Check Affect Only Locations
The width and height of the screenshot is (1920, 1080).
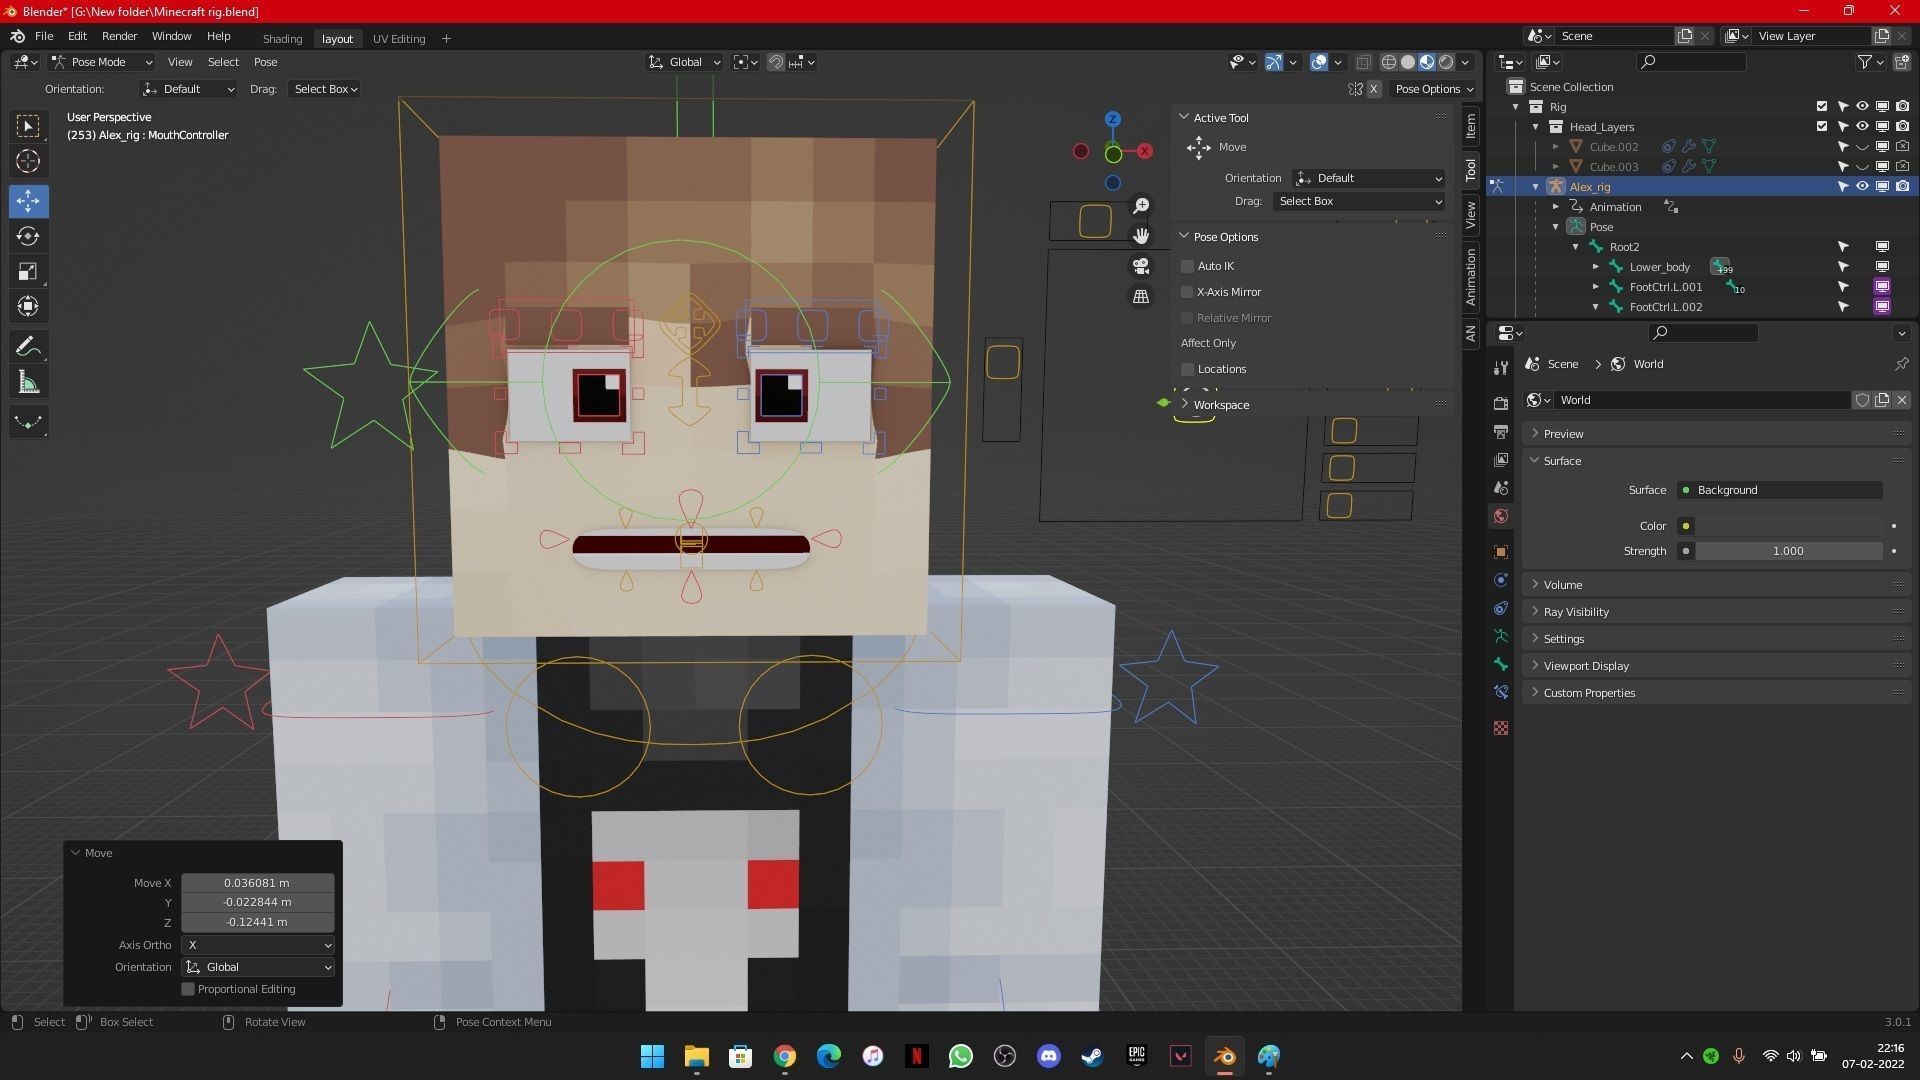[x=1187, y=369]
